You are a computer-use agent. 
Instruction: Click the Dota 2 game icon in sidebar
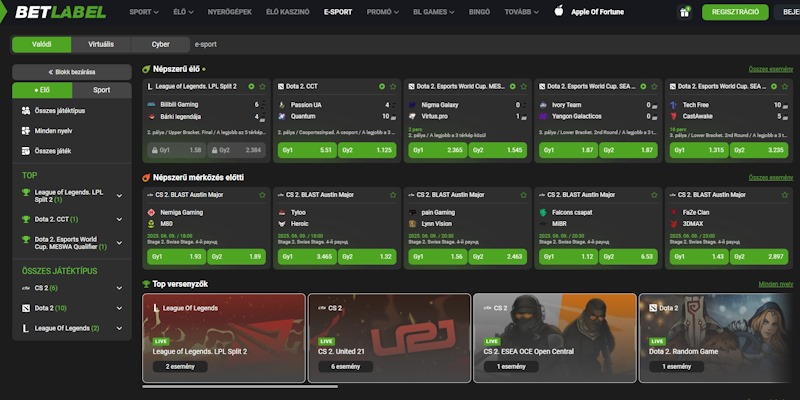coord(26,308)
